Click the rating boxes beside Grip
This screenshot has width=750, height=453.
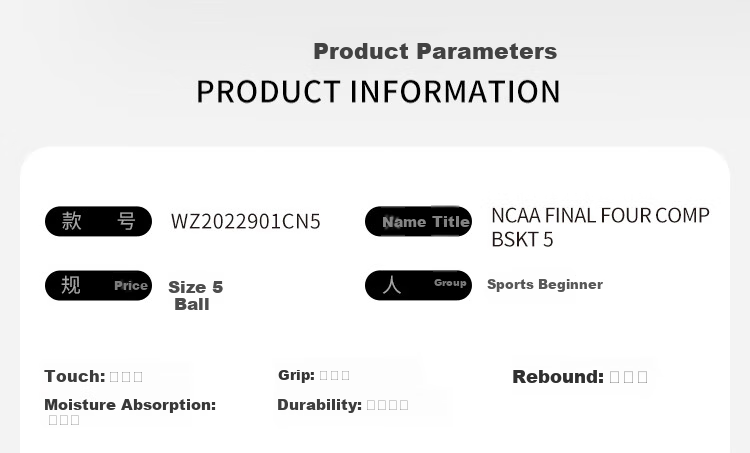click(x=334, y=376)
